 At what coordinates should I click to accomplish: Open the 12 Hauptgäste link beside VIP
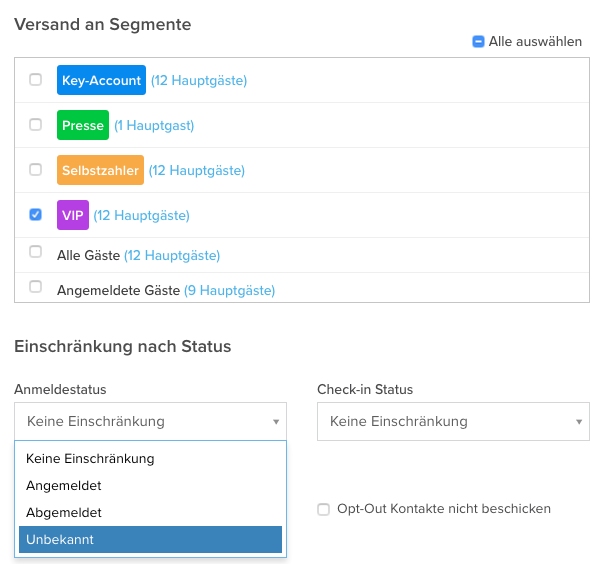point(142,215)
